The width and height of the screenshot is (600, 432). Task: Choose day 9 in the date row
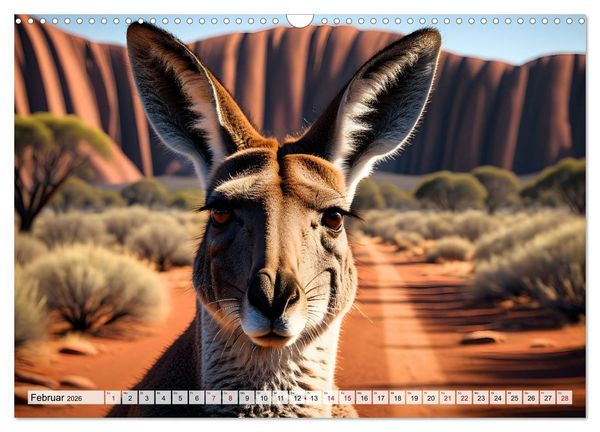[x=247, y=398]
